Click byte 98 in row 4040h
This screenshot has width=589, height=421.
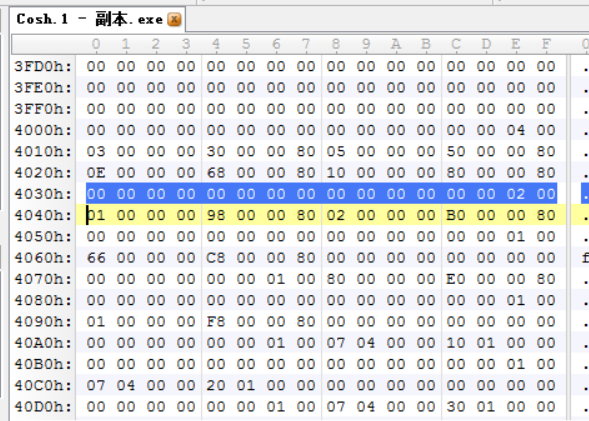216,216
